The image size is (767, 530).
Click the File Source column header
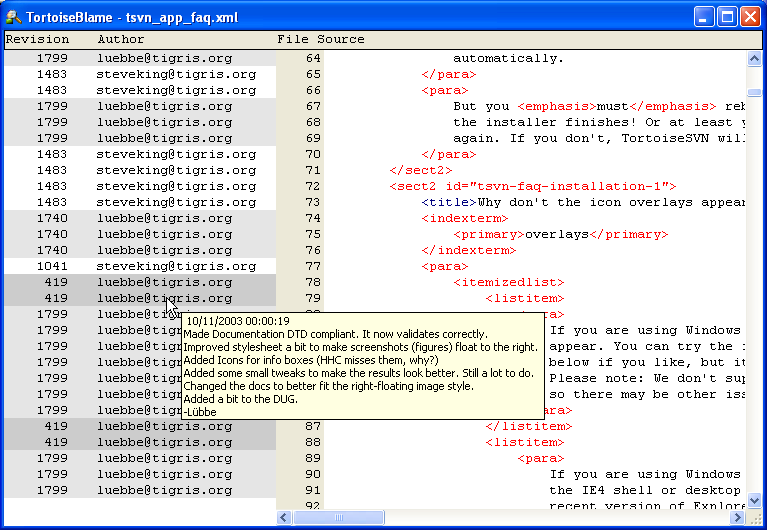(x=320, y=39)
